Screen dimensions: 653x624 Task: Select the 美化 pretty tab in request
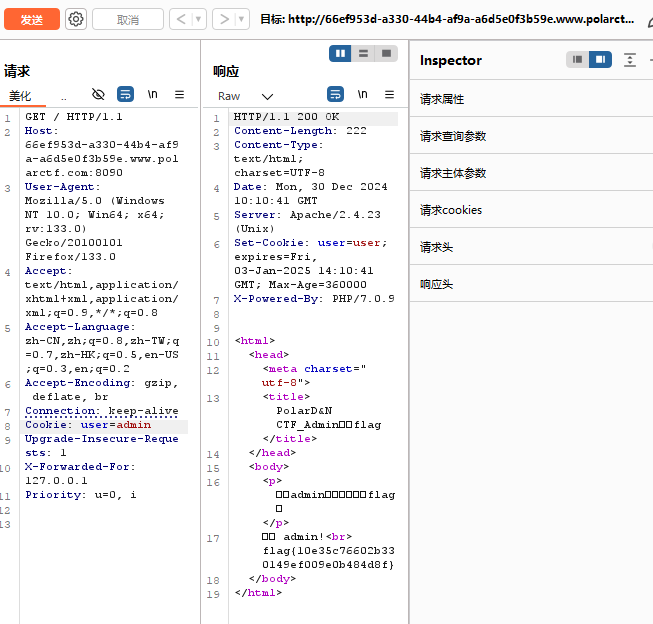pyautogui.click(x=20, y=96)
